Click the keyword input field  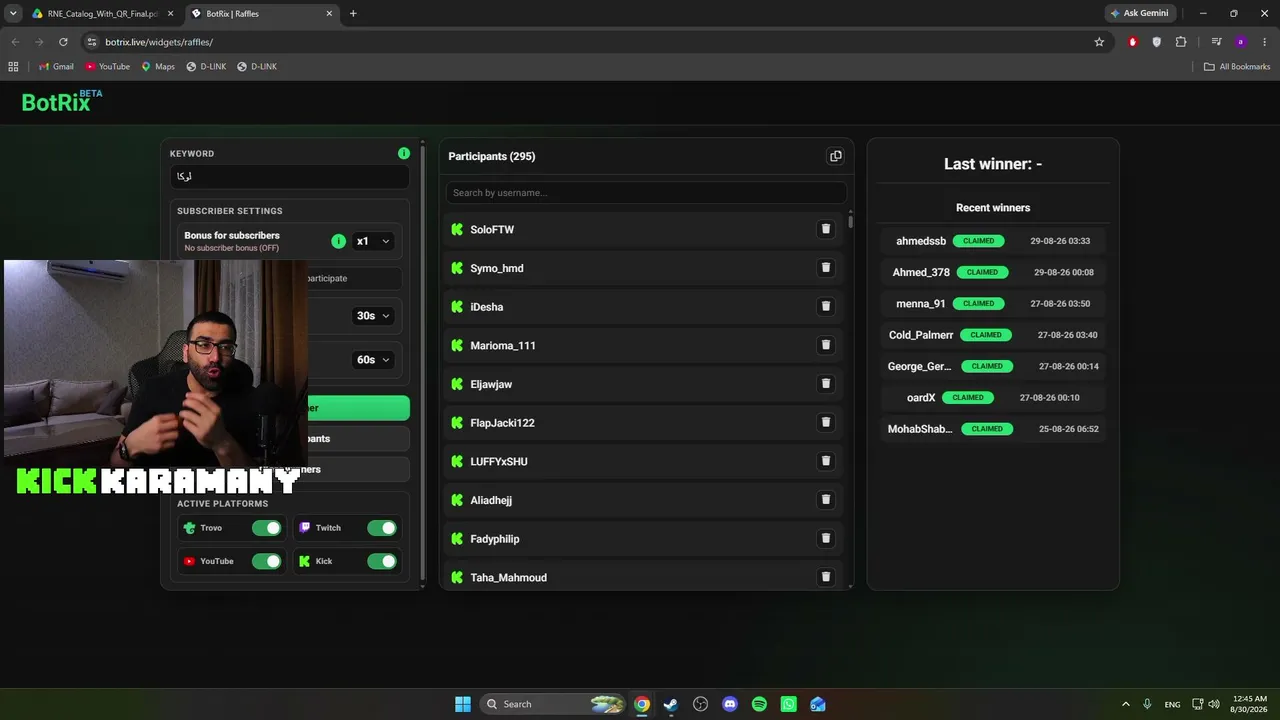[290, 176]
